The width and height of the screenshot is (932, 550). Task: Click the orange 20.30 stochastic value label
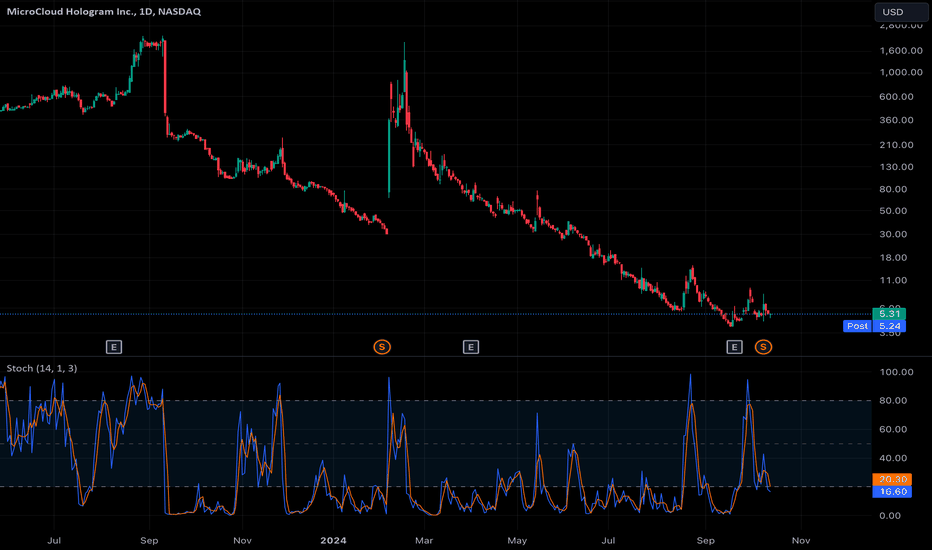pyautogui.click(x=892, y=479)
